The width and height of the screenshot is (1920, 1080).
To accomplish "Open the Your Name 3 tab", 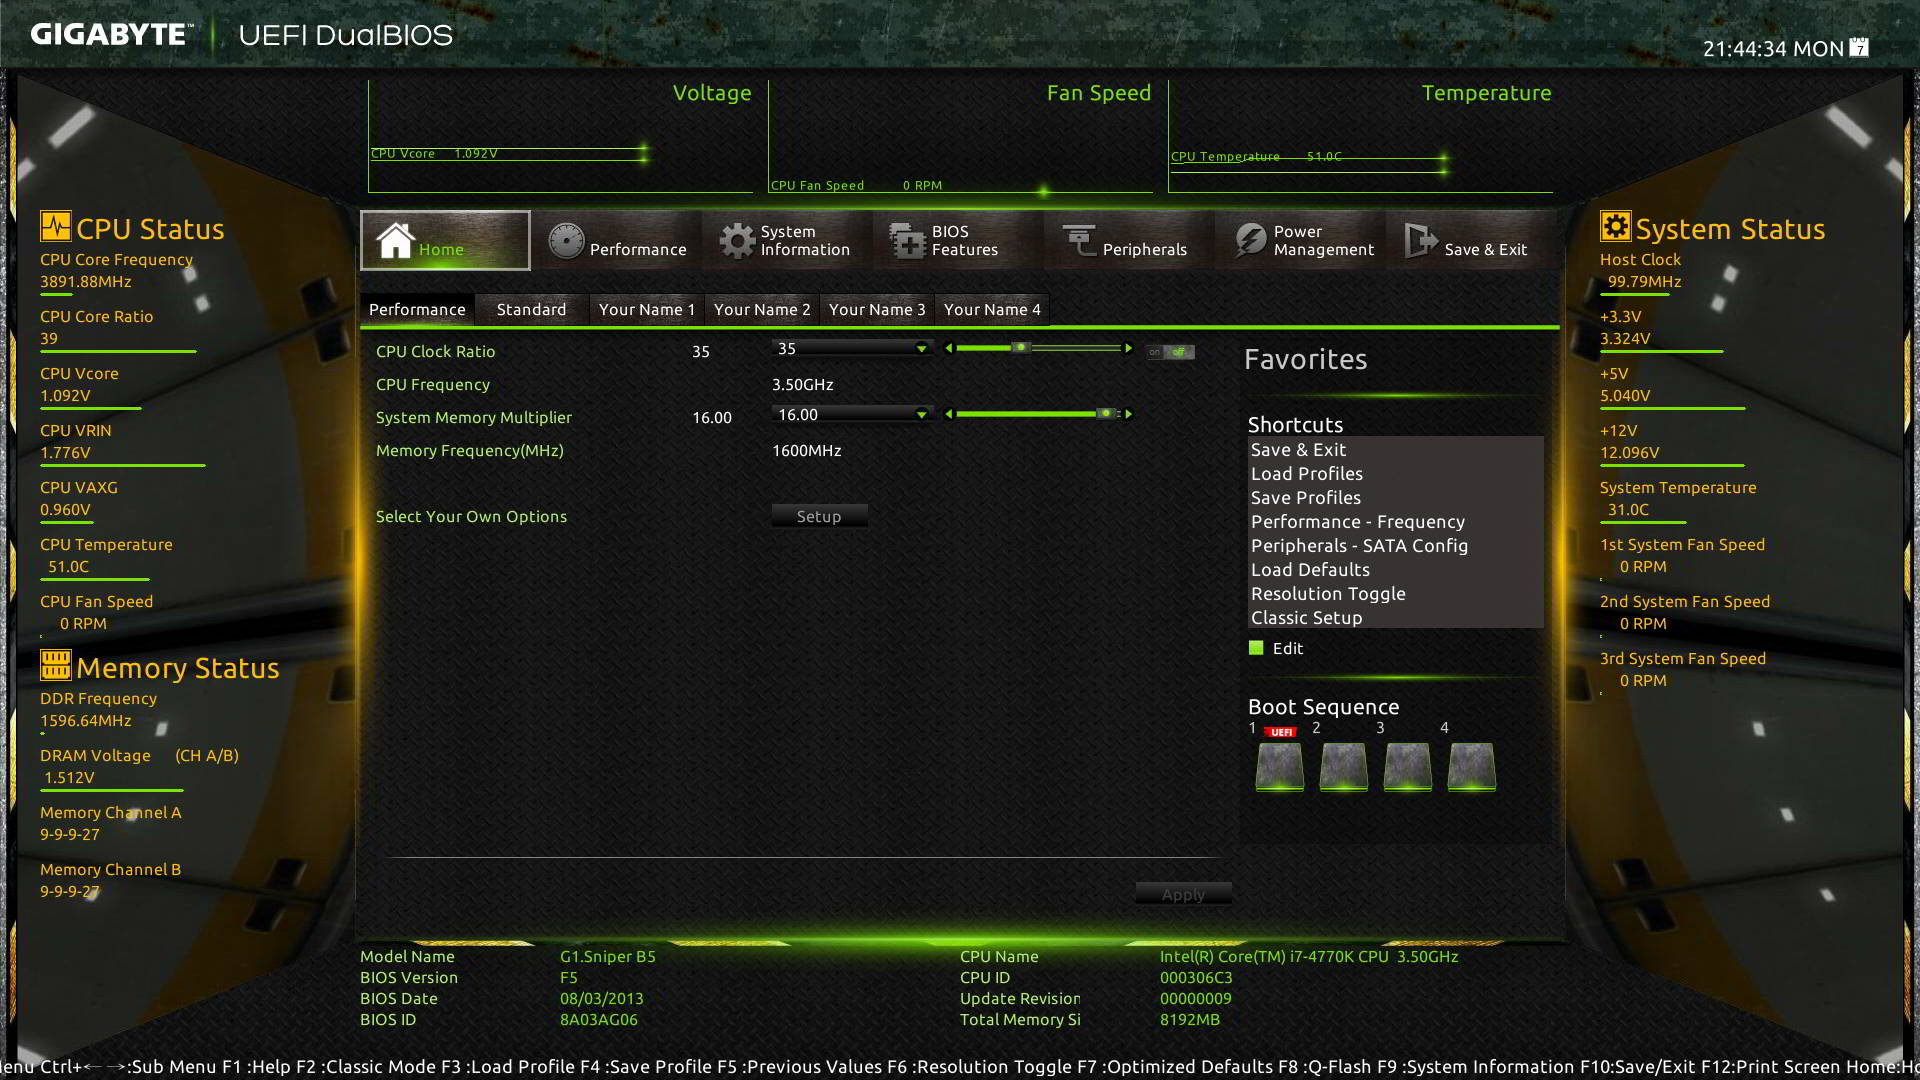I will coord(876,309).
